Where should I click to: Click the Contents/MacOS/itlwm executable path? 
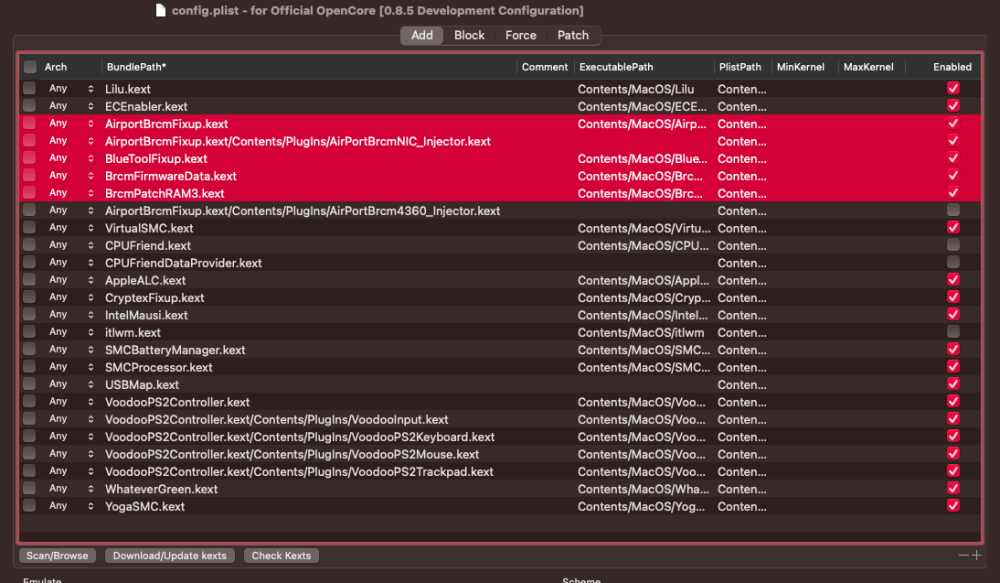pyautogui.click(x=641, y=332)
